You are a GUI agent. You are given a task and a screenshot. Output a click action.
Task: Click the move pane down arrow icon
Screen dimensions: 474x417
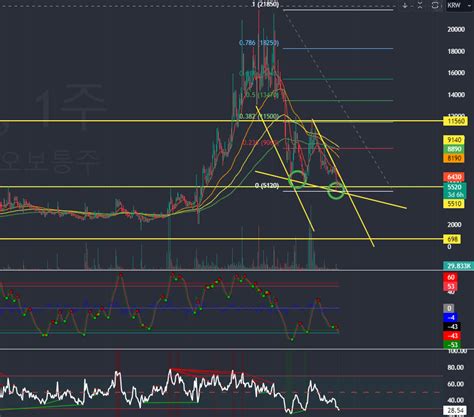coord(405,5)
